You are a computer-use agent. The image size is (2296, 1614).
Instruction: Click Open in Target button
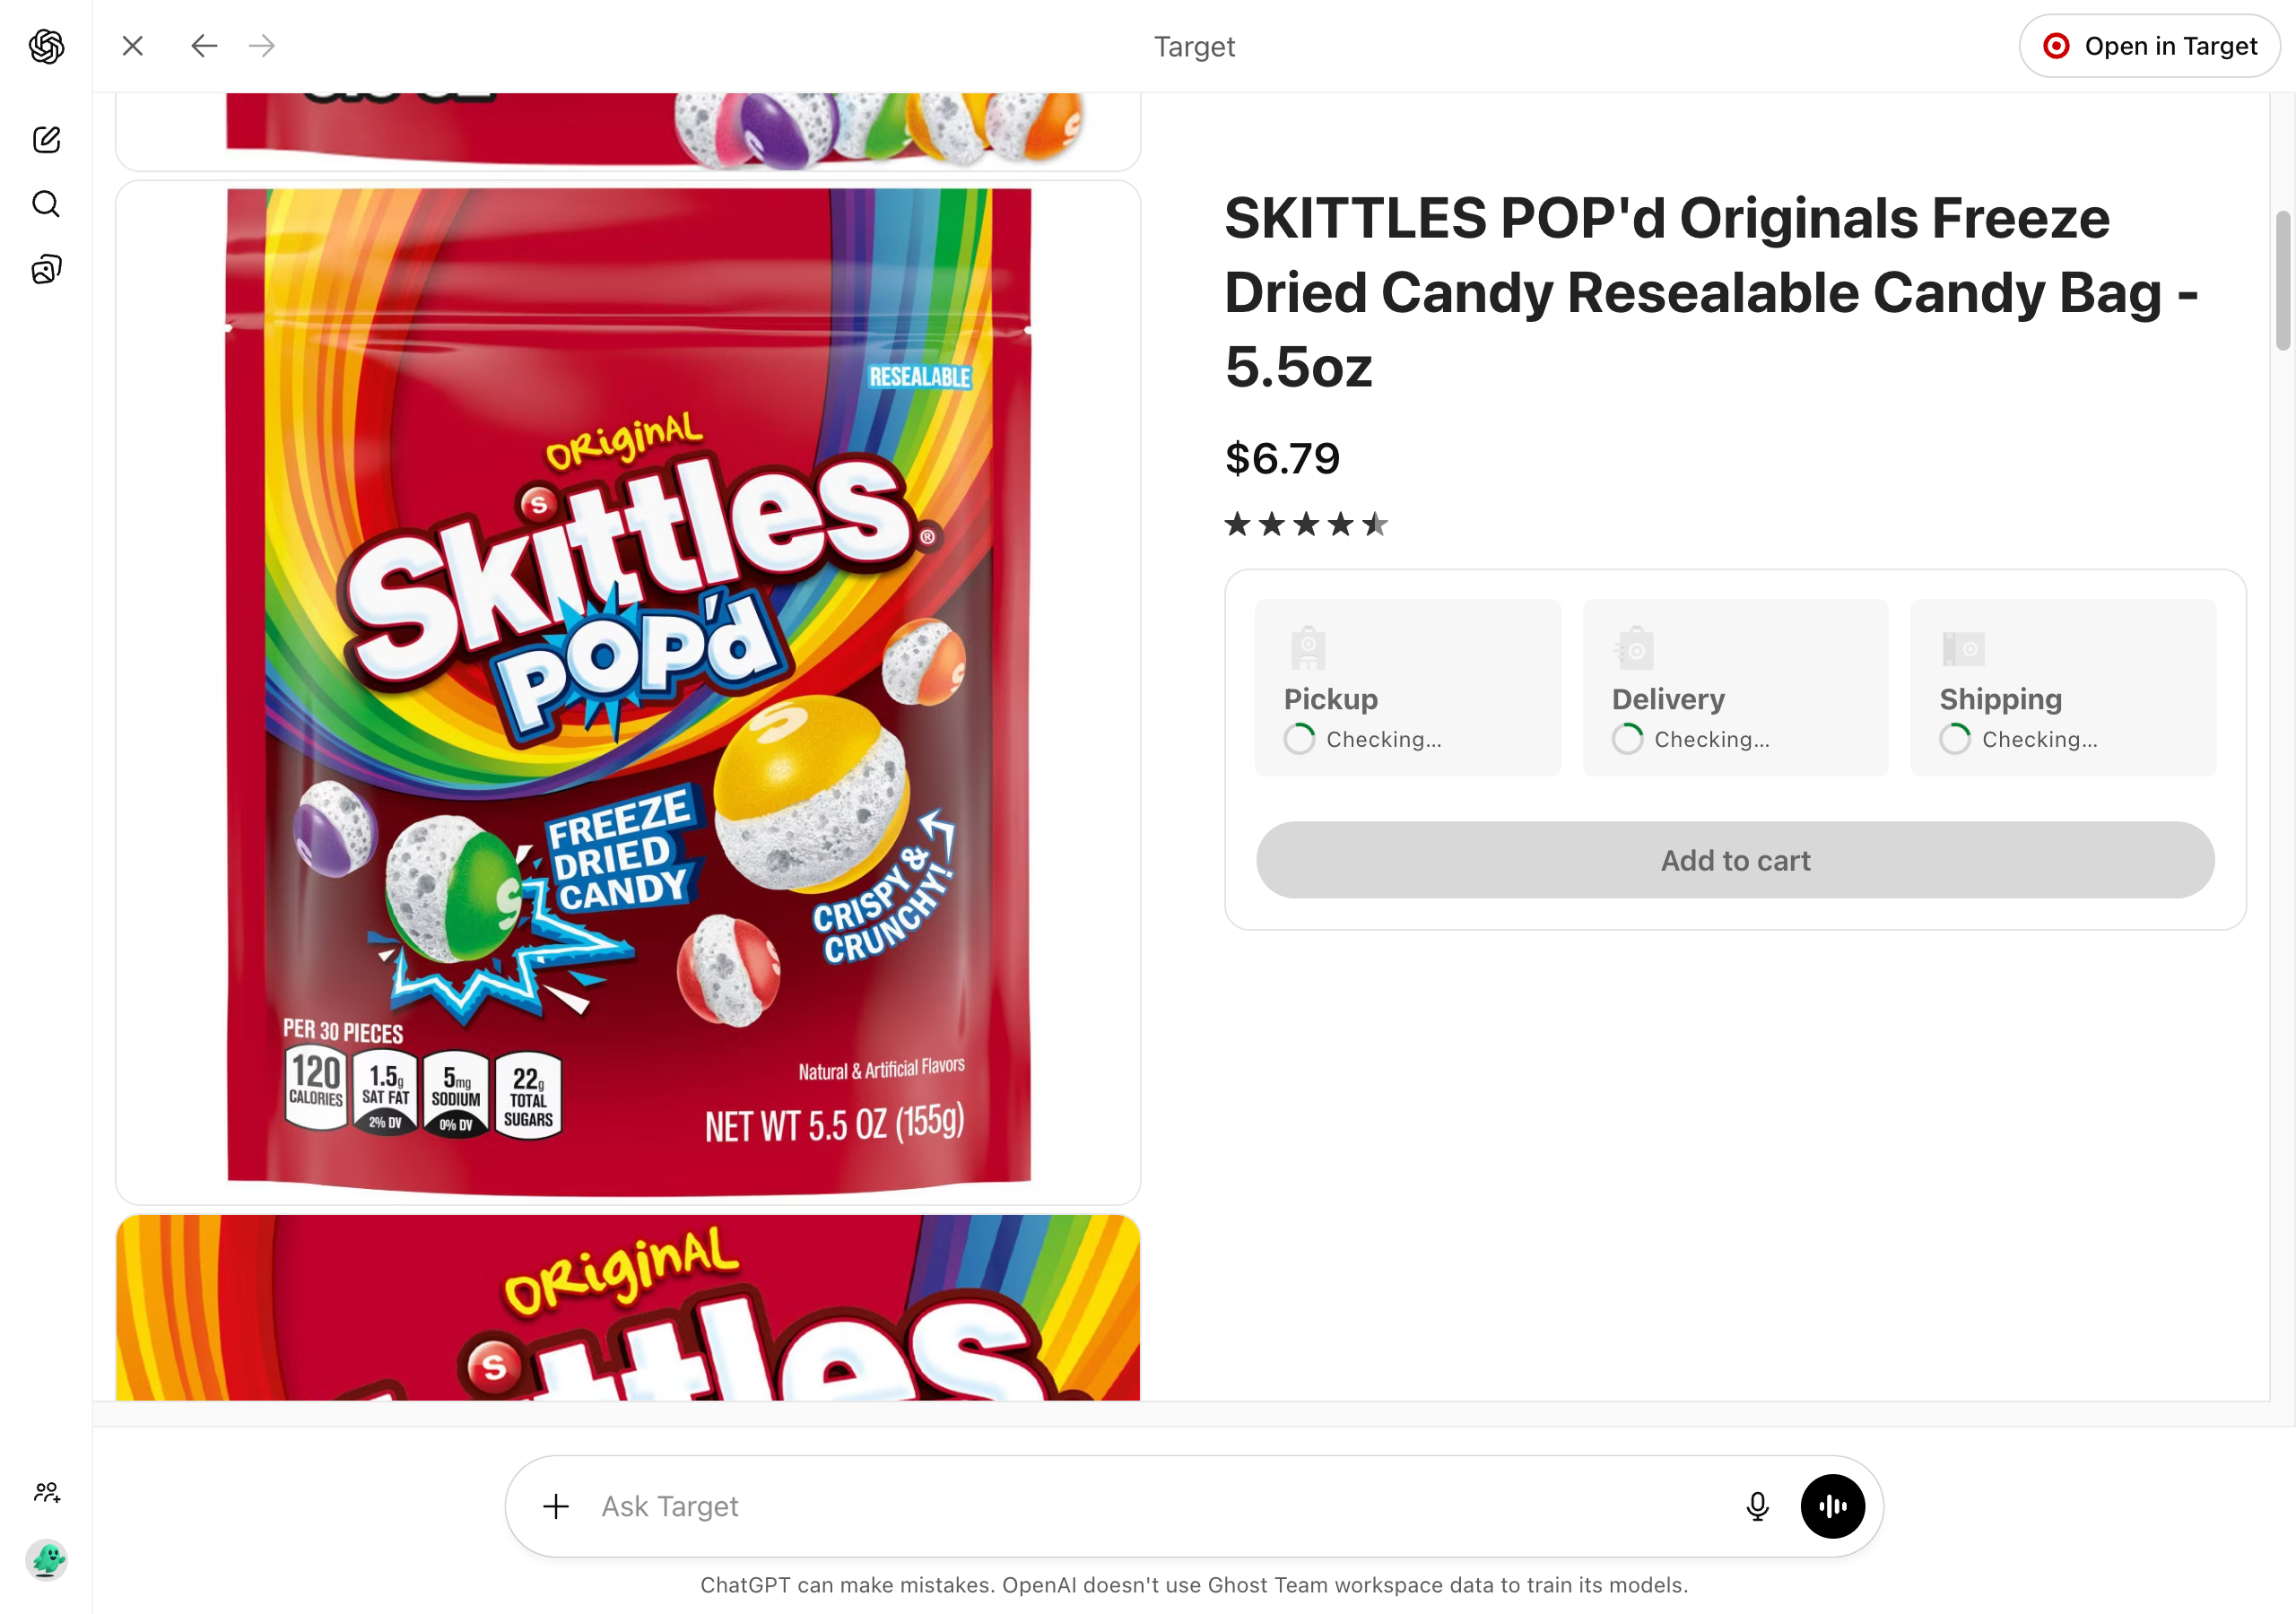click(2149, 46)
